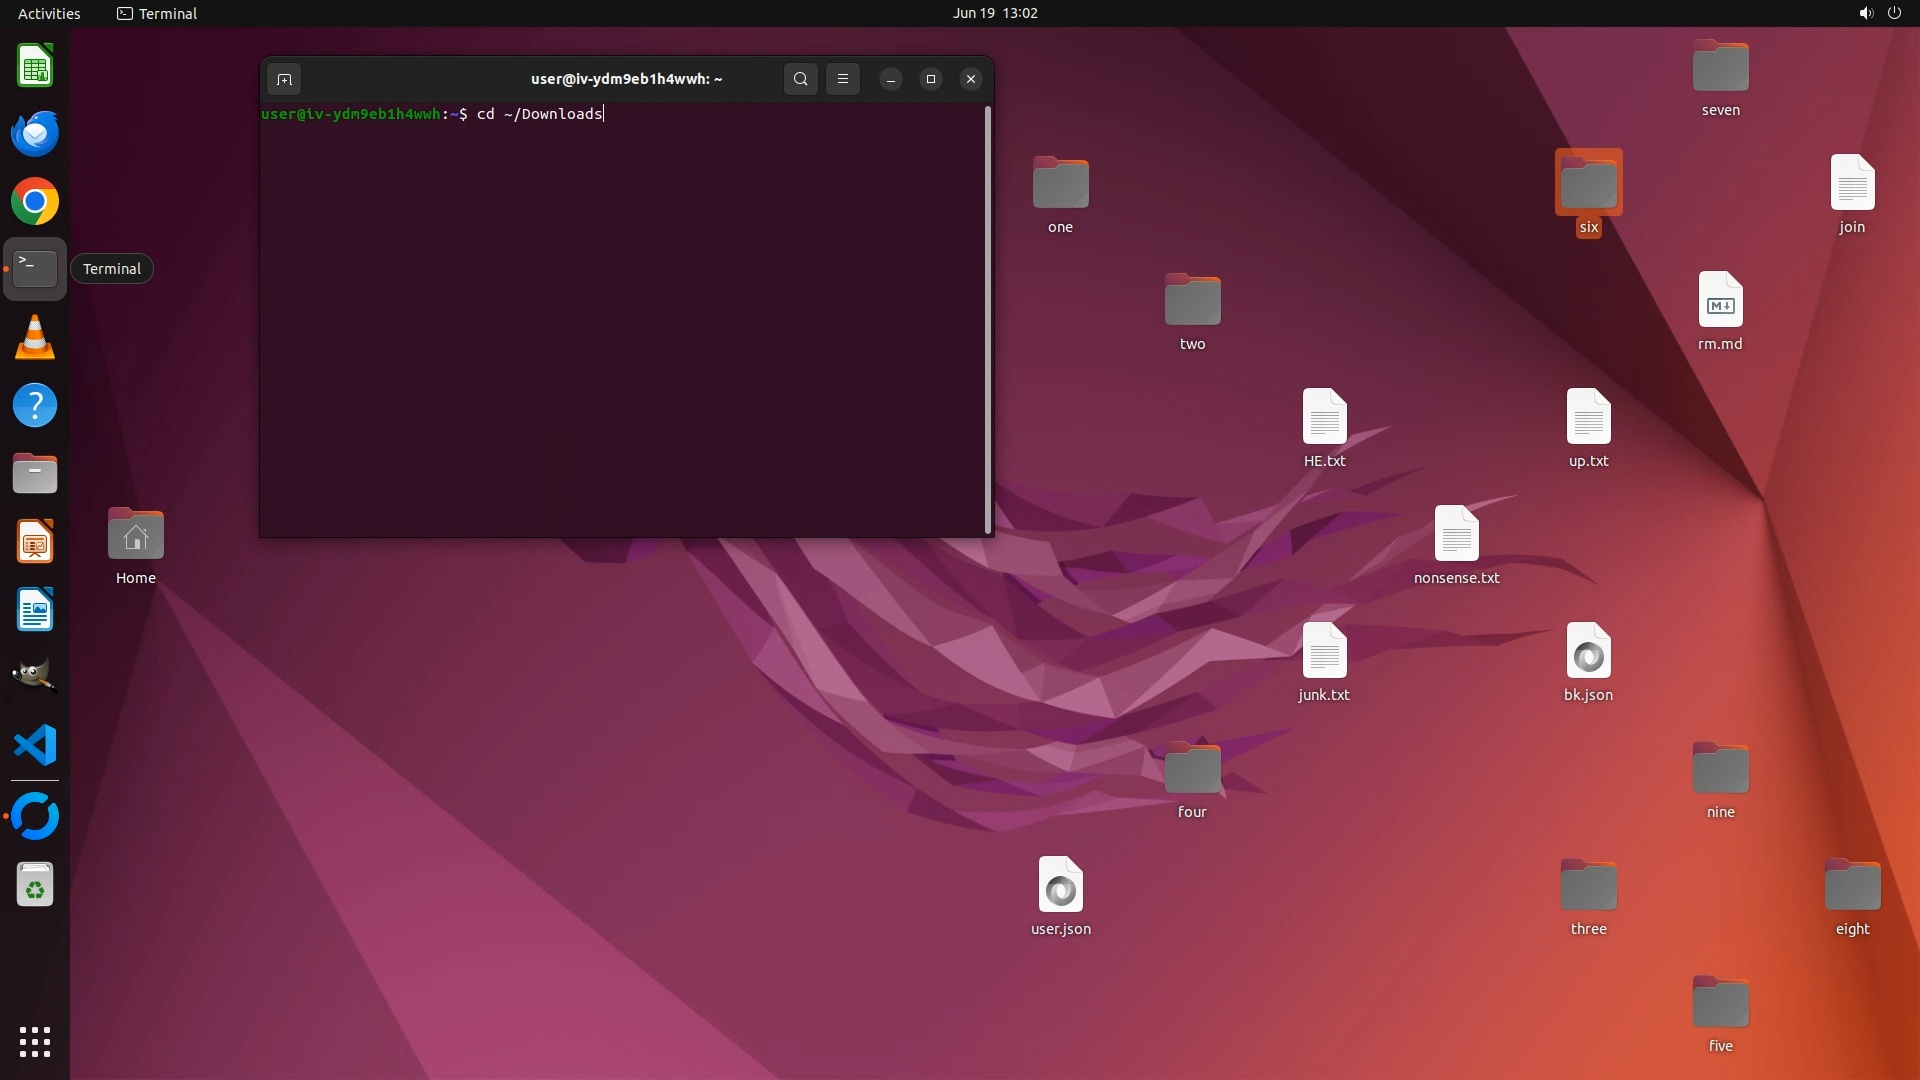Open VLC media player
1920x1080 pixels.
pyautogui.click(x=35, y=338)
